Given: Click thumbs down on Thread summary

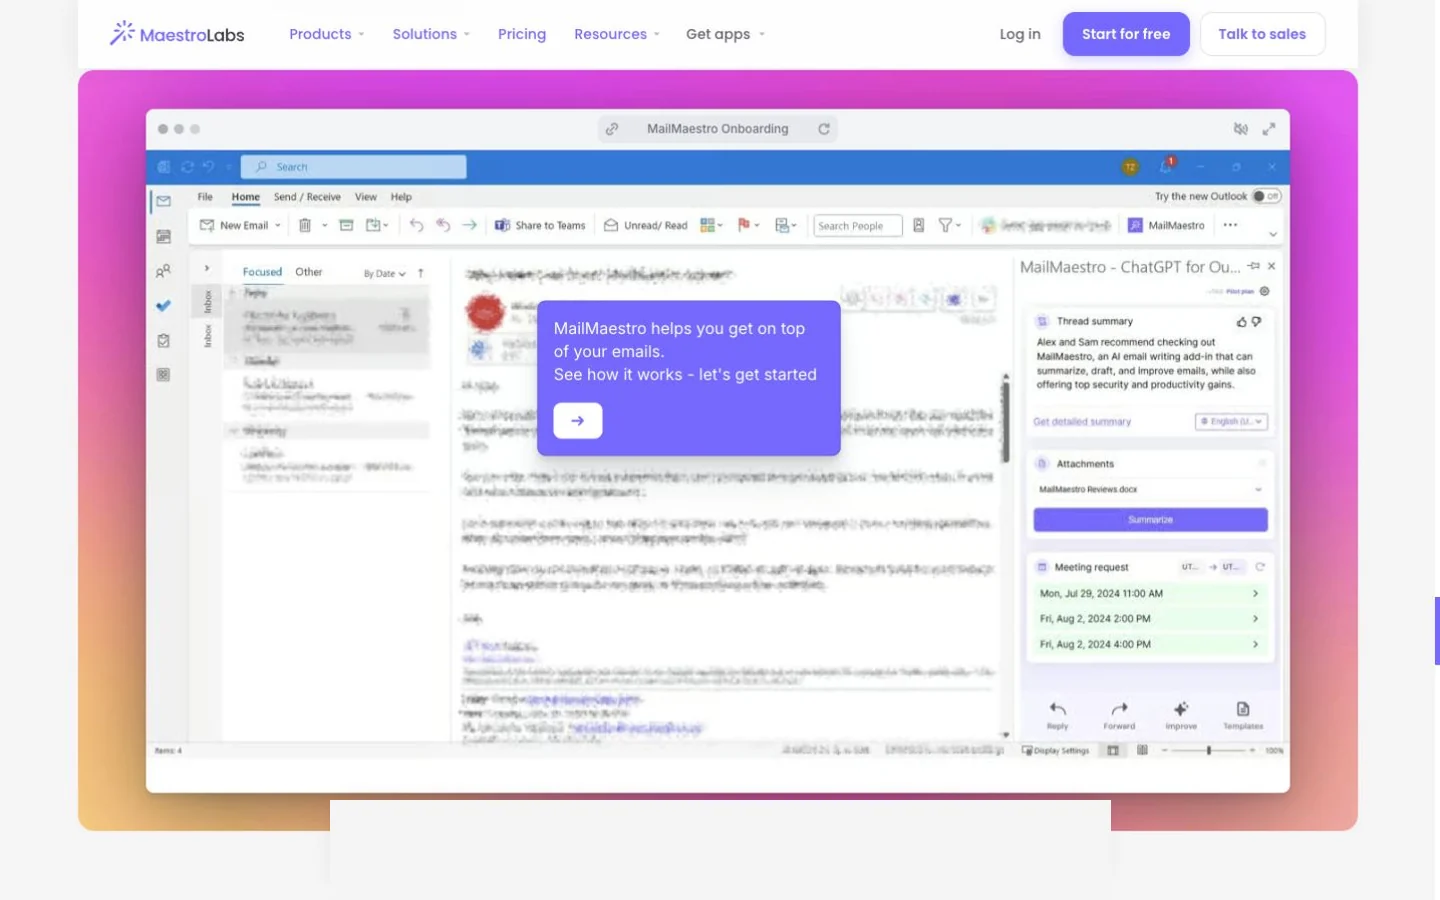Looking at the screenshot, I should tap(1257, 322).
